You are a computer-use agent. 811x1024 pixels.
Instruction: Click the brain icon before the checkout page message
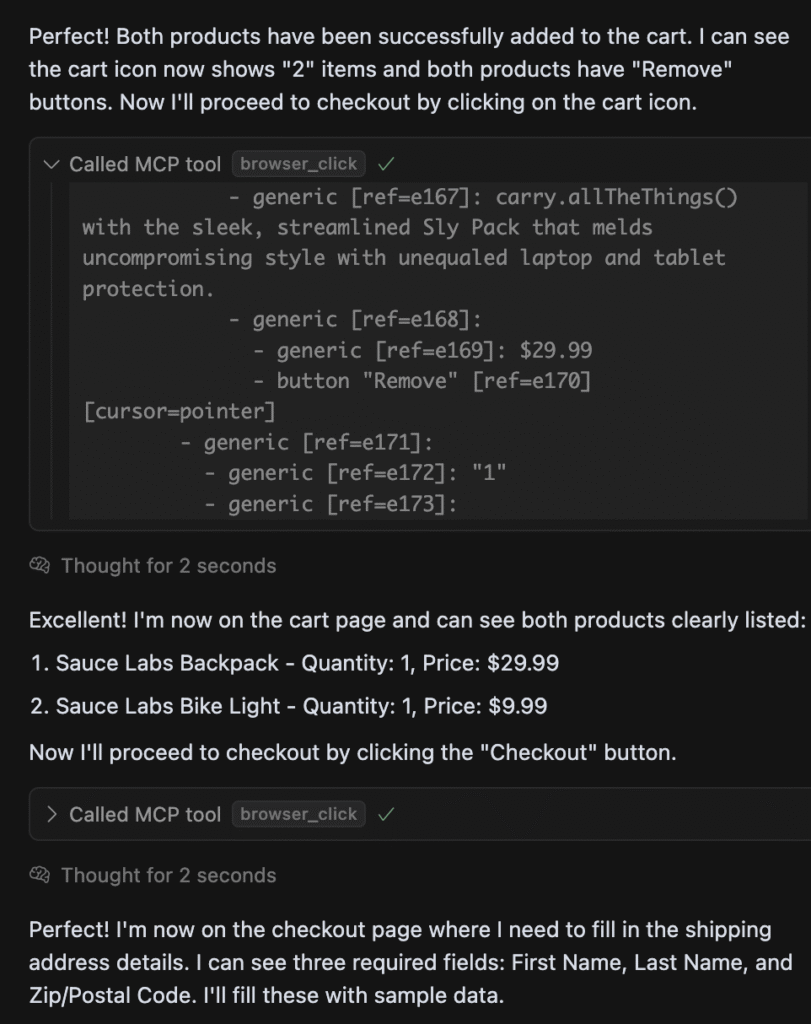click(40, 875)
